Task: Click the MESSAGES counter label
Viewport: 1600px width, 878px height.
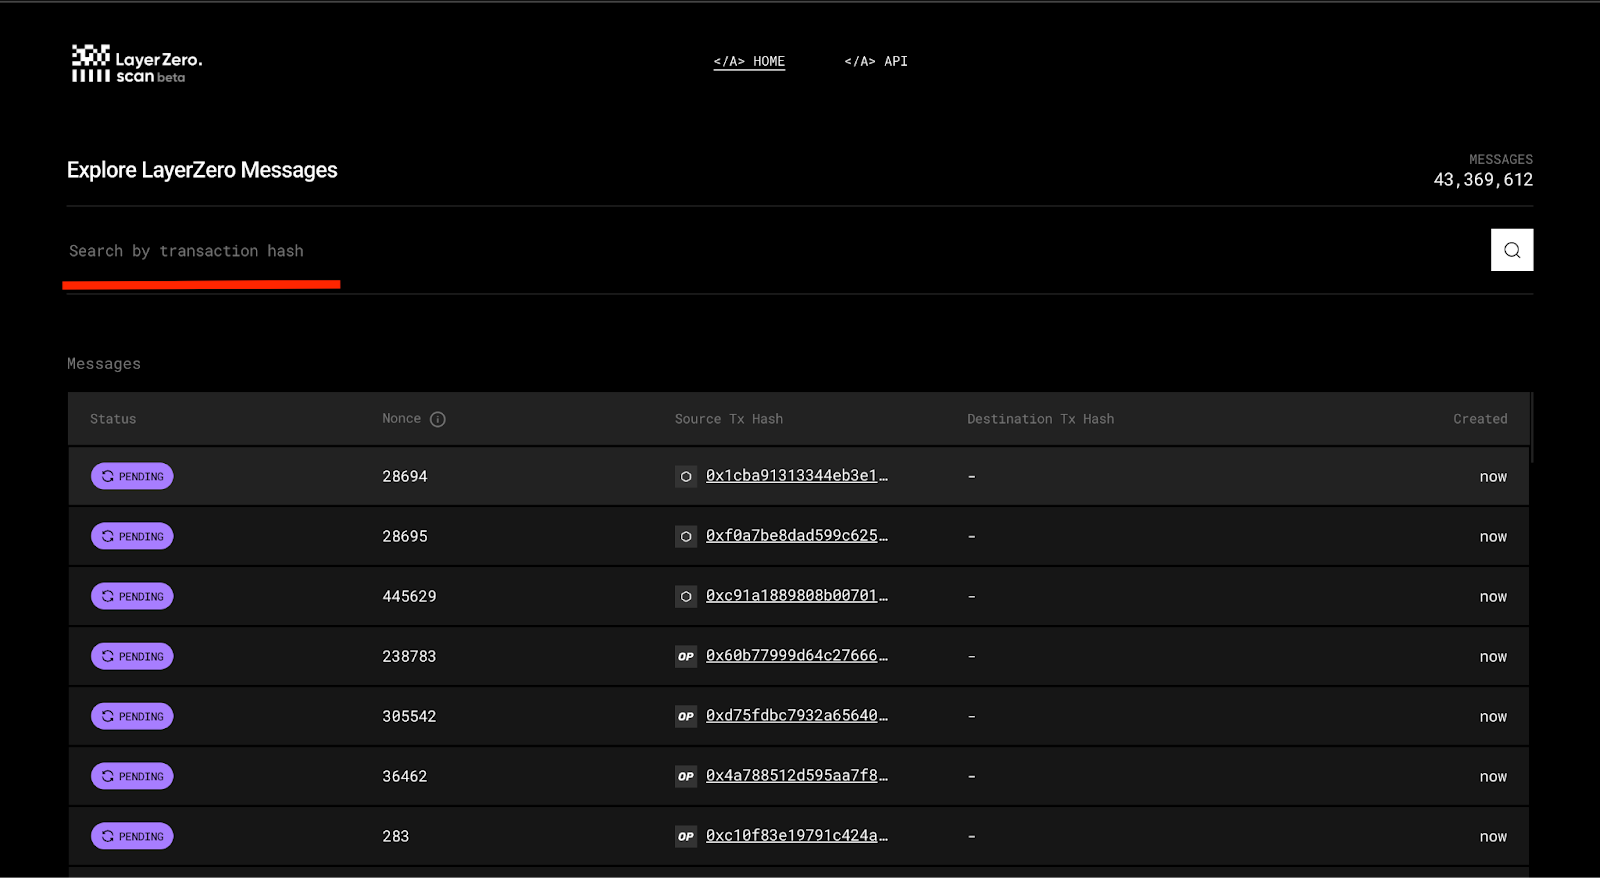Action: click(x=1501, y=159)
